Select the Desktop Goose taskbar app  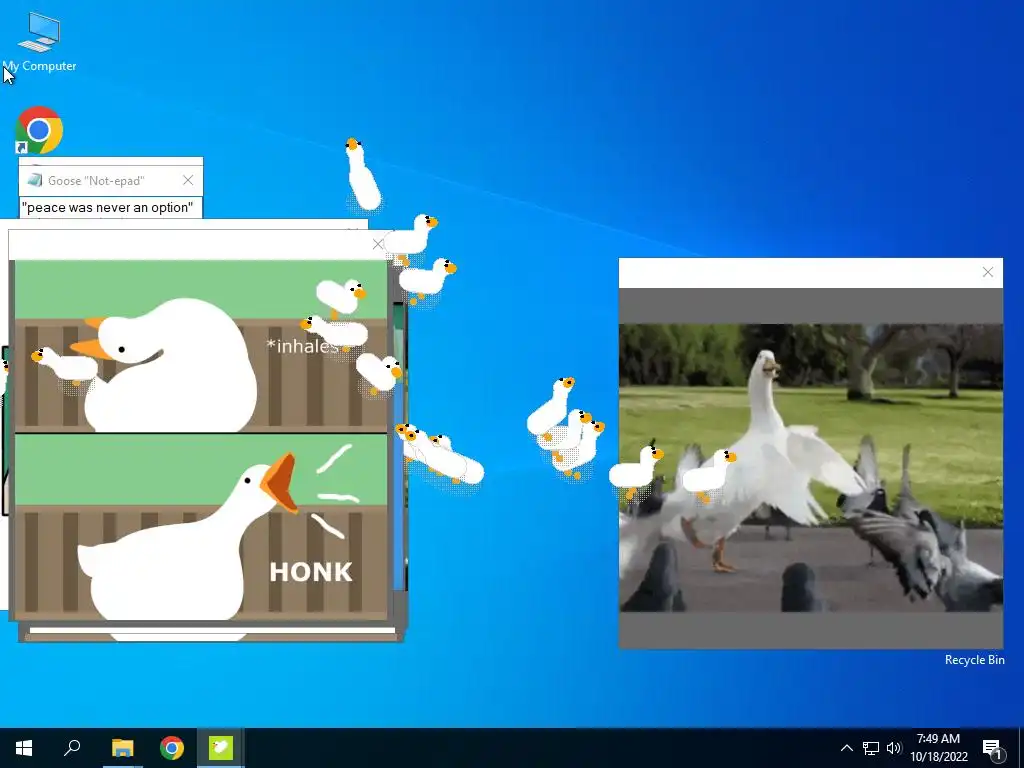[221, 748]
